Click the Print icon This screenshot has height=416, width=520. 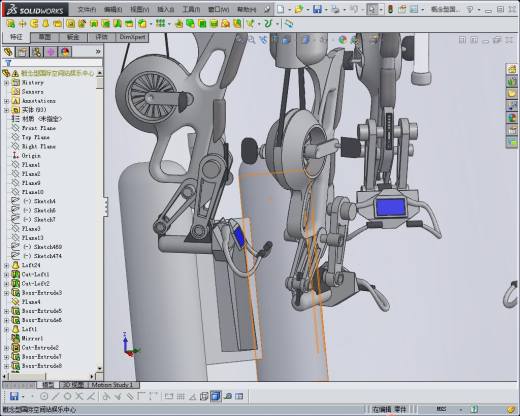[x=335, y=10]
